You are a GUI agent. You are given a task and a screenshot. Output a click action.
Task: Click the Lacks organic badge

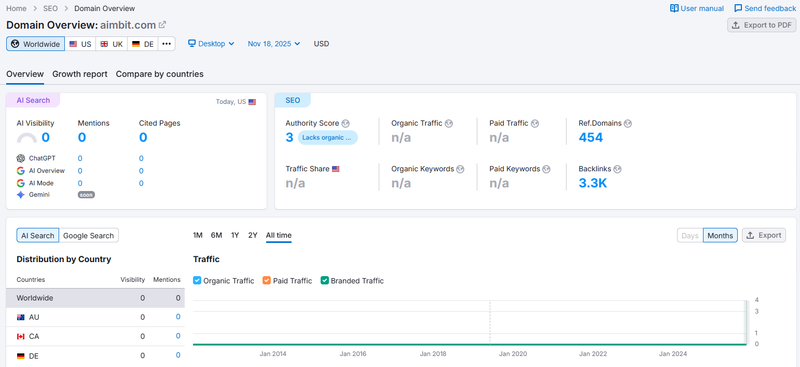[328, 137]
